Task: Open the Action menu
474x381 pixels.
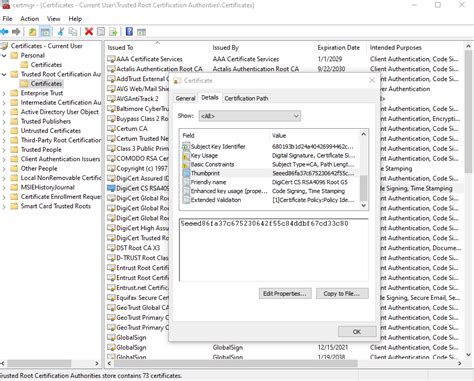Action: (29, 19)
